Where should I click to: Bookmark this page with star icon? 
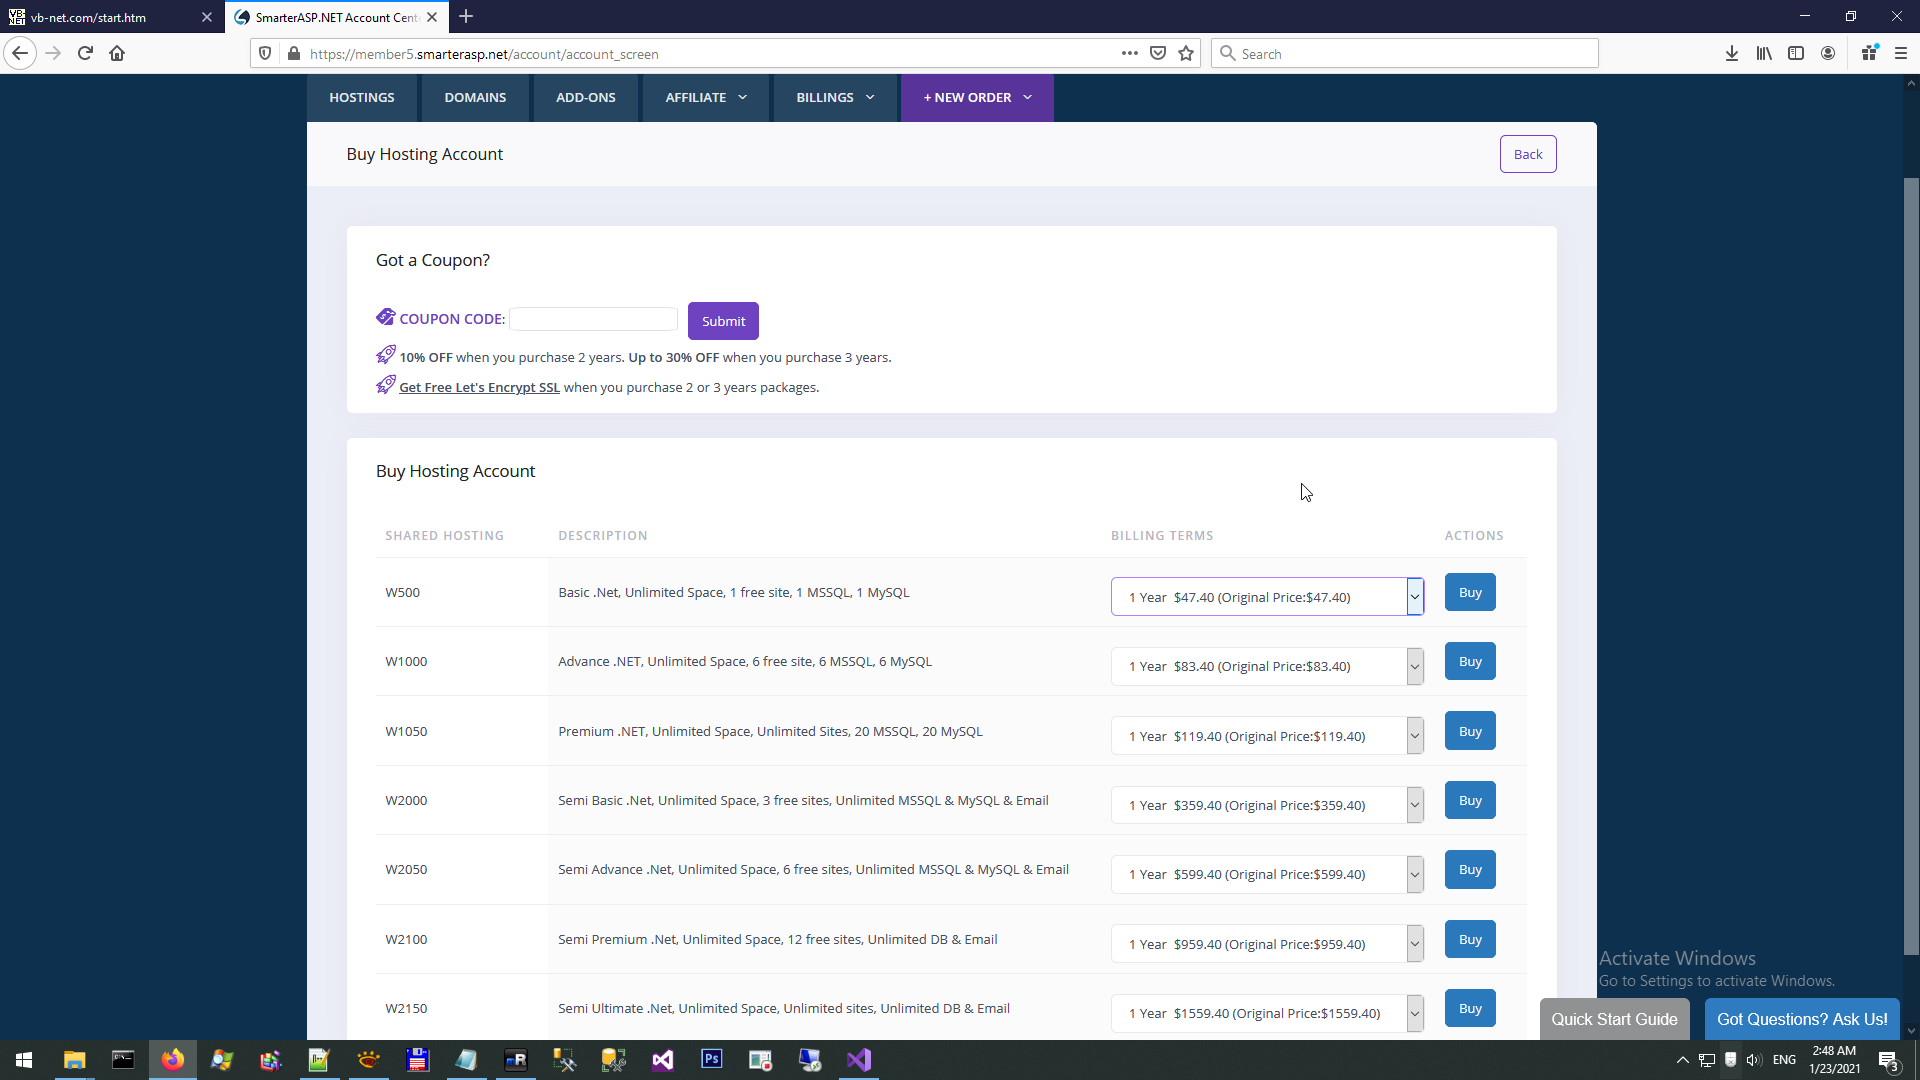[x=1186, y=54]
